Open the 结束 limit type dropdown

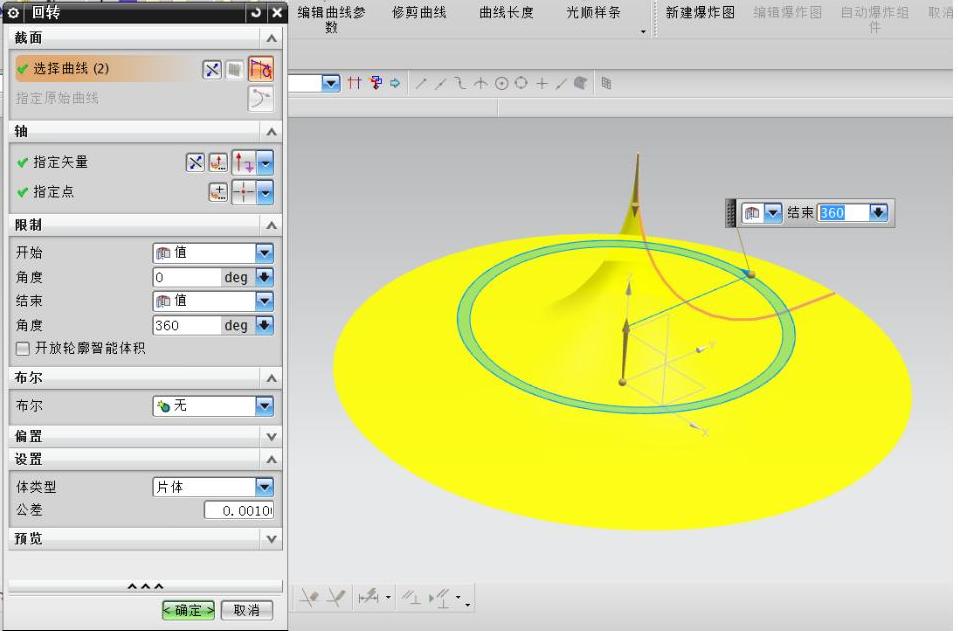[x=264, y=301]
